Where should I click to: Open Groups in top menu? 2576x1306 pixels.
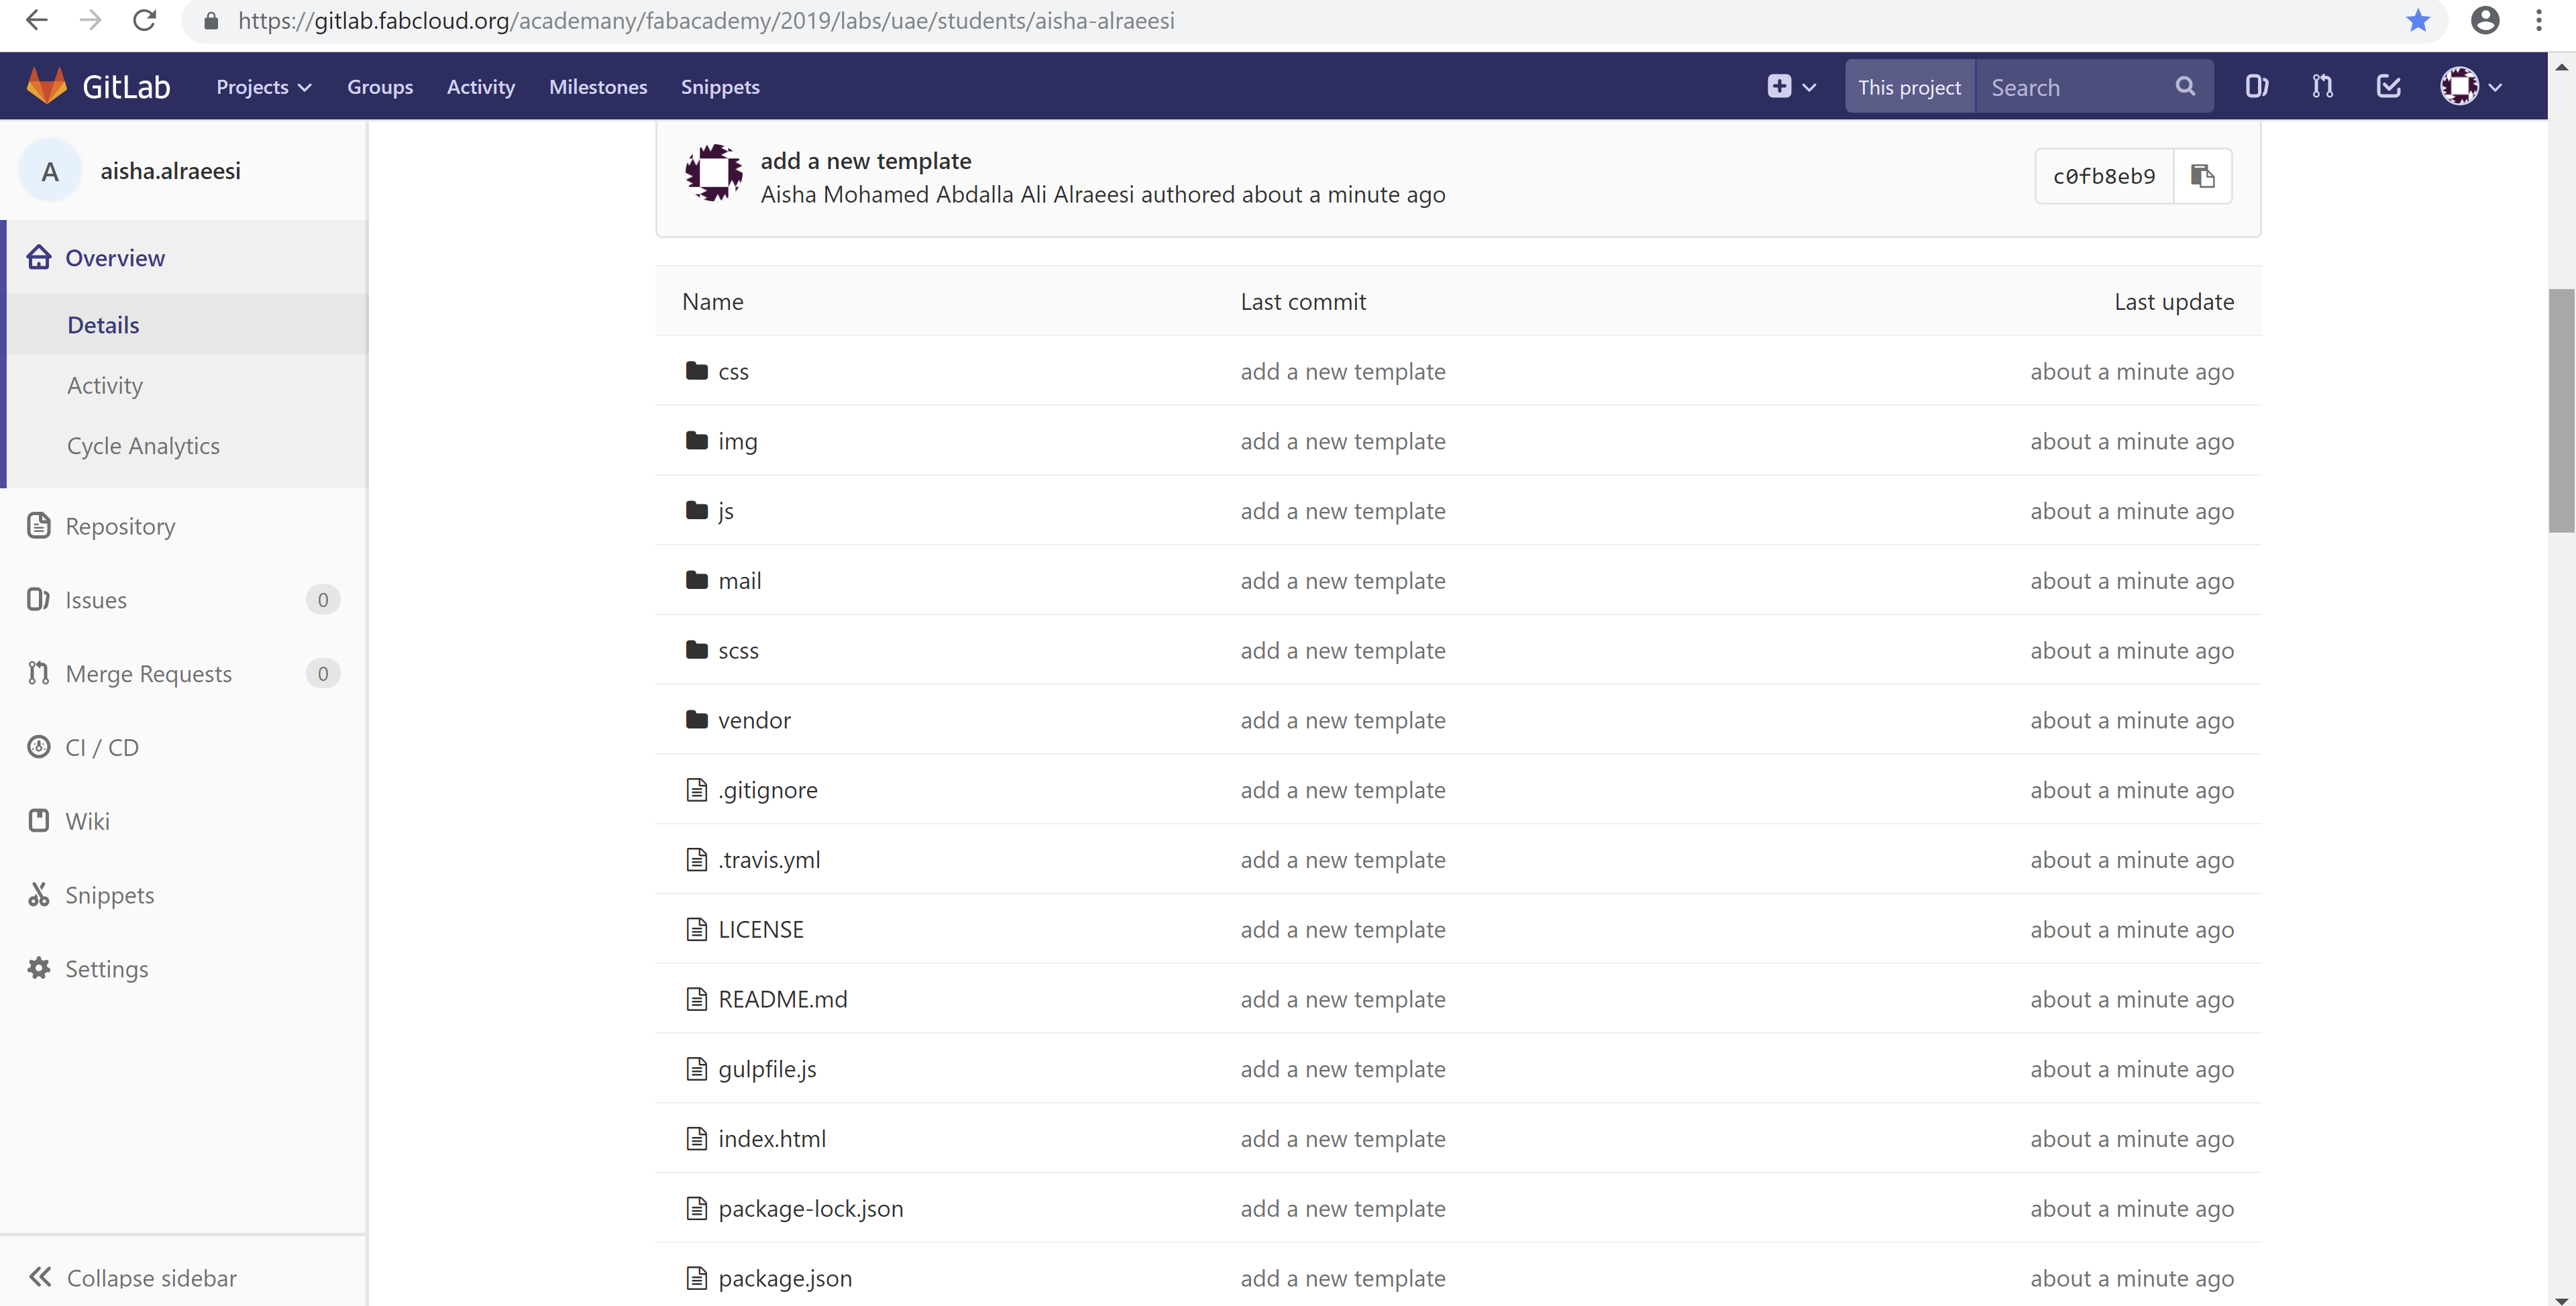tap(379, 87)
